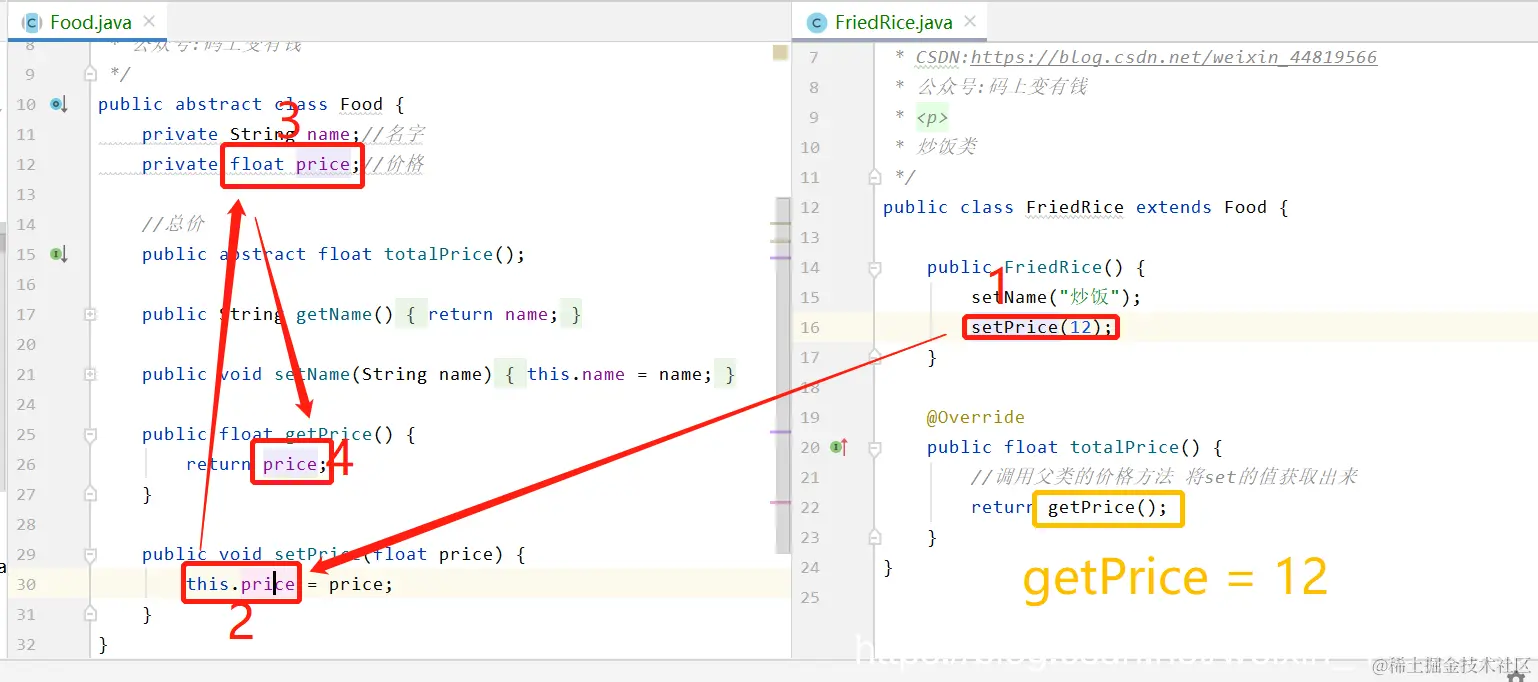
Task: Click the overrides-method gutter icon on FriedRice line 20
Action: tap(840, 447)
